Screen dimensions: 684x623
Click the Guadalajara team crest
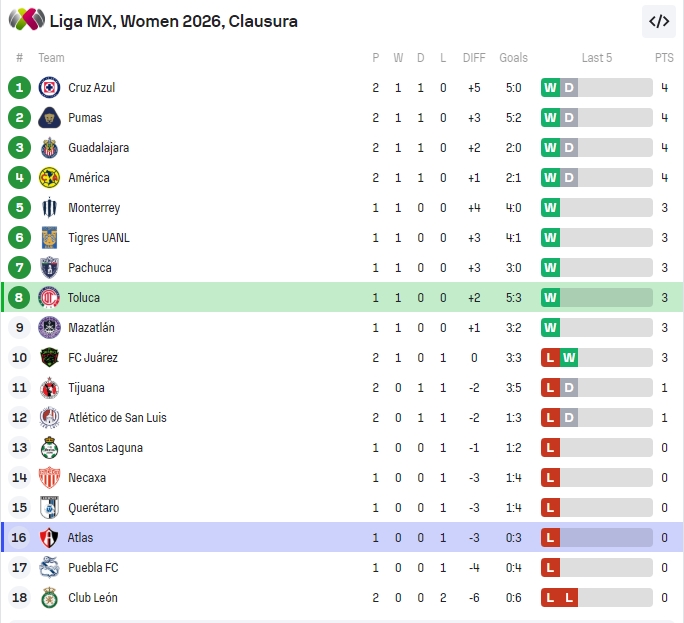coord(49,148)
